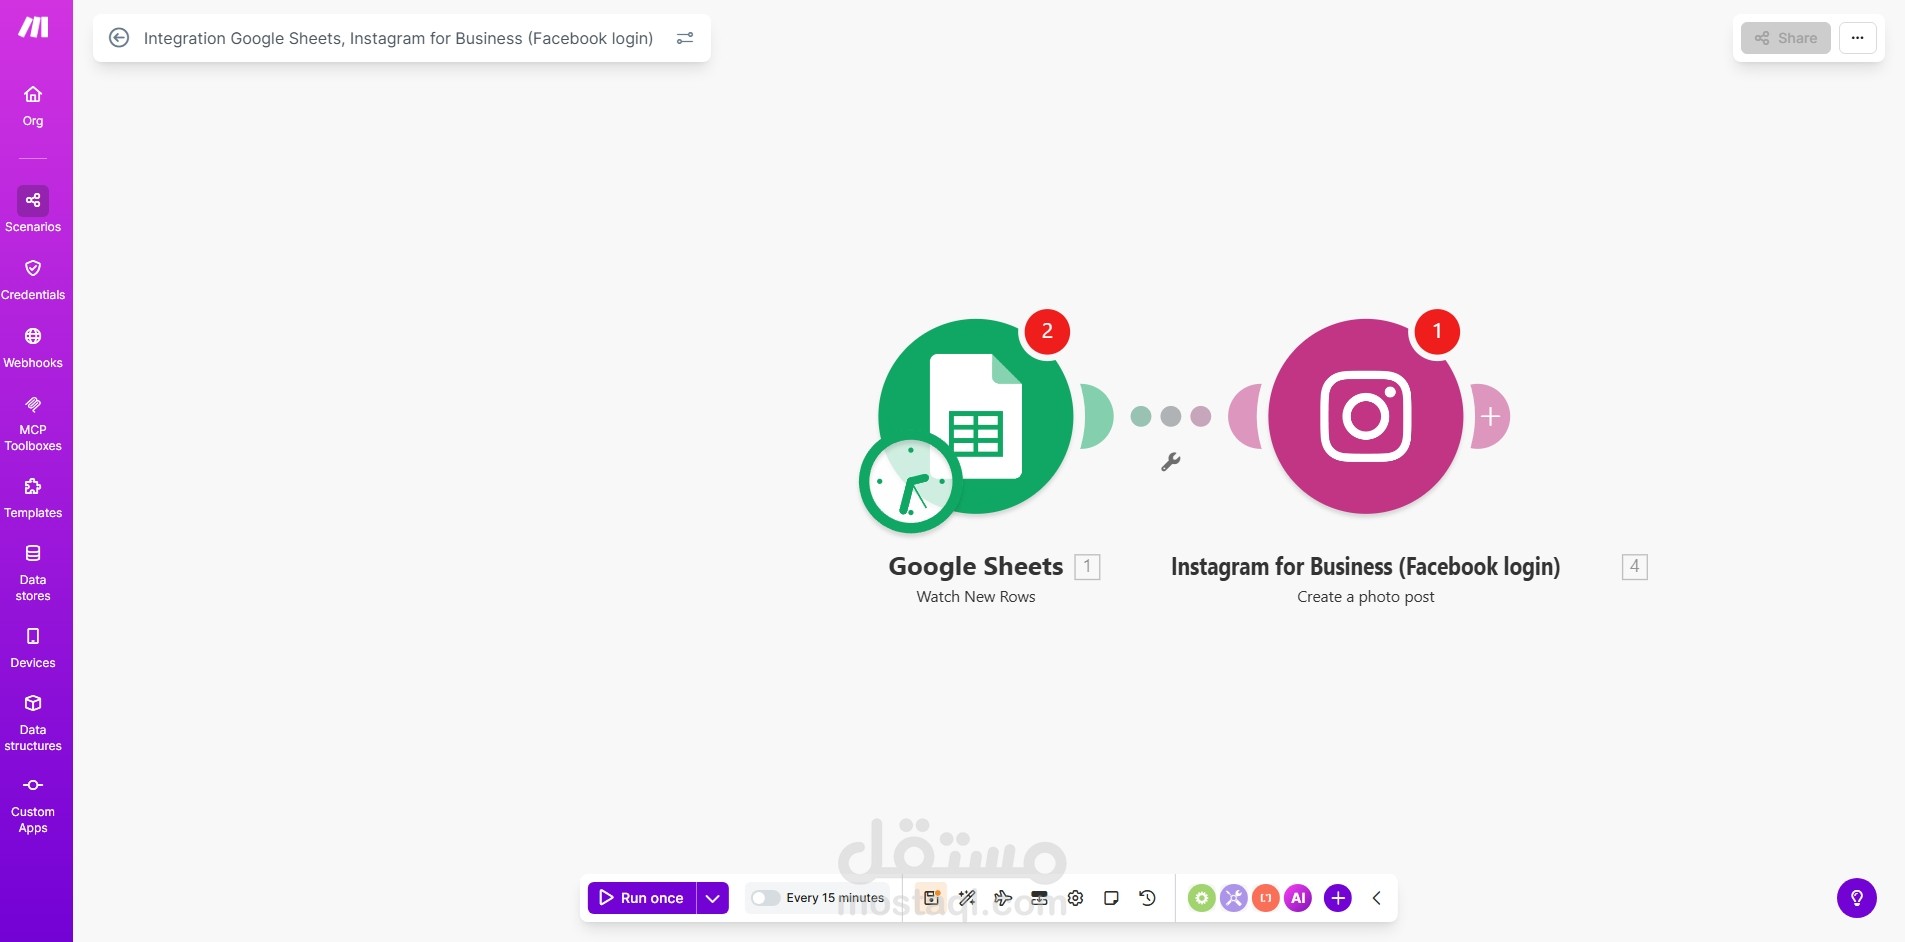Image resolution: width=1905 pixels, height=942 pixels.
Task: Click Run once button
Action: tap(642, 898)
